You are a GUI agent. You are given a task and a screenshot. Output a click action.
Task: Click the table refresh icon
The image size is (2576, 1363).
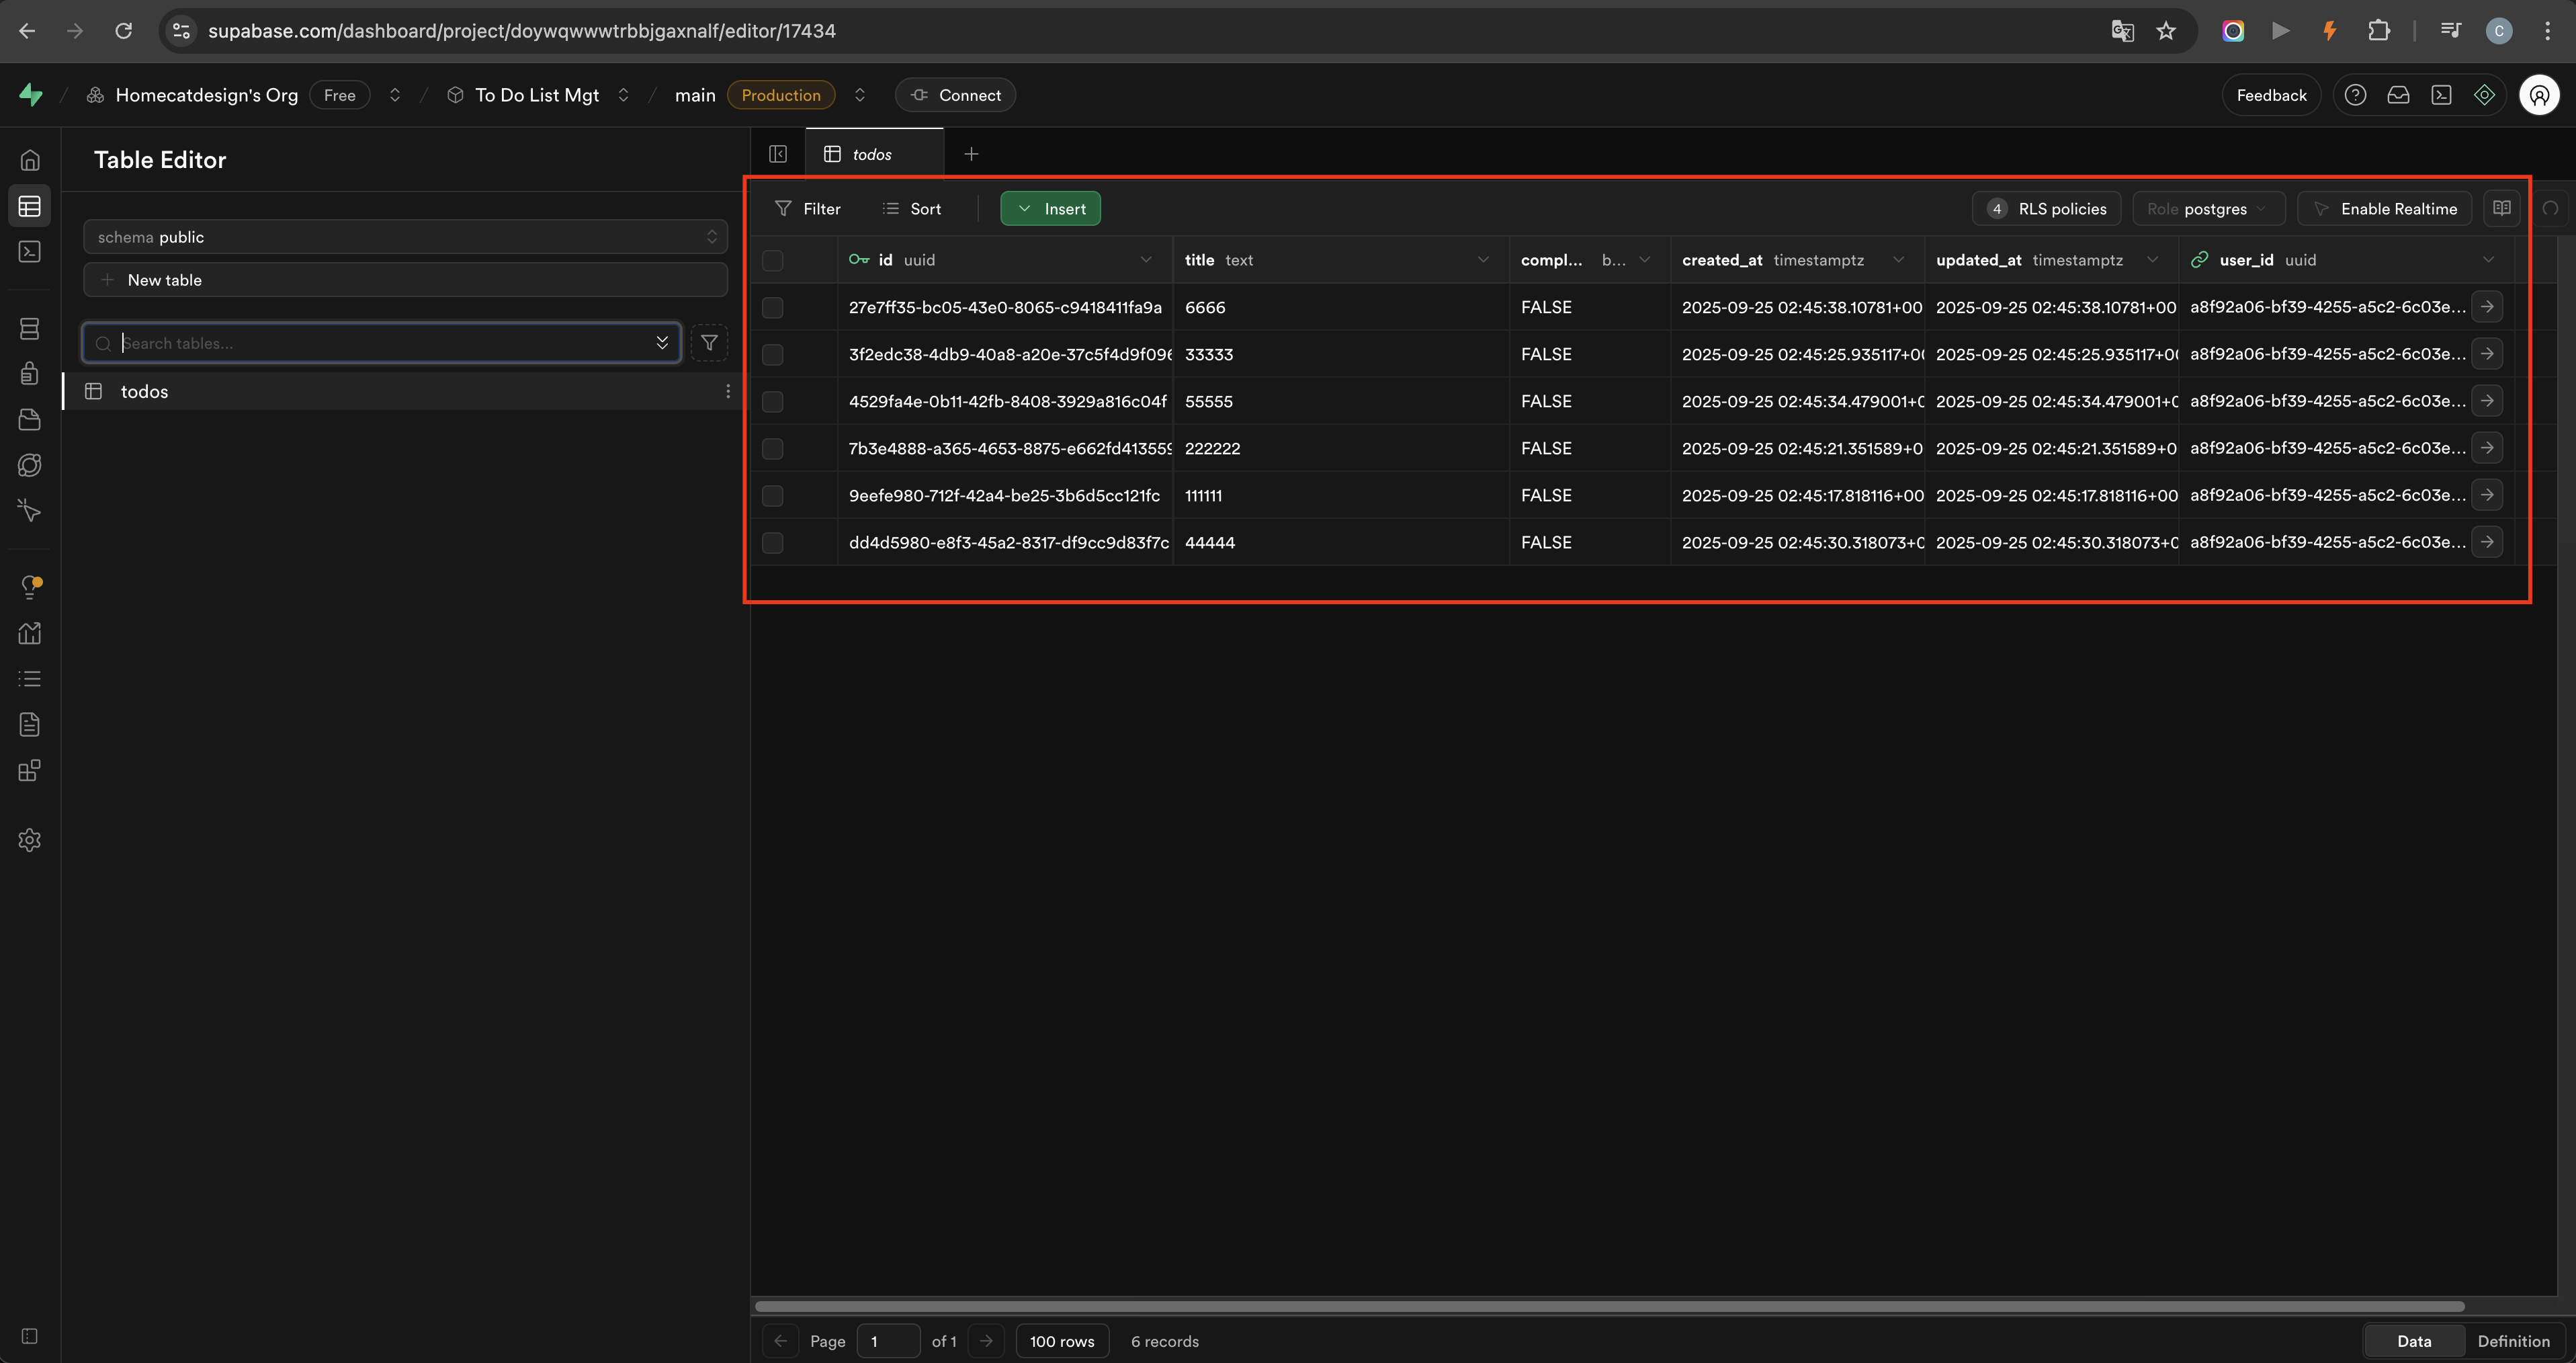click(x=2550, y=208)
